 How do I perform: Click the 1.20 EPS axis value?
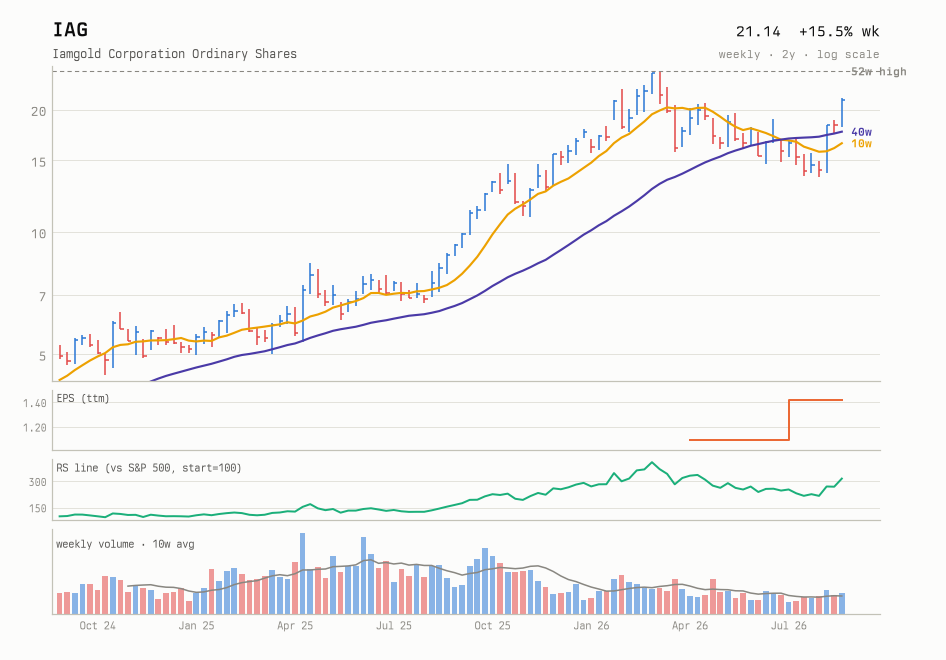(35, 428)
